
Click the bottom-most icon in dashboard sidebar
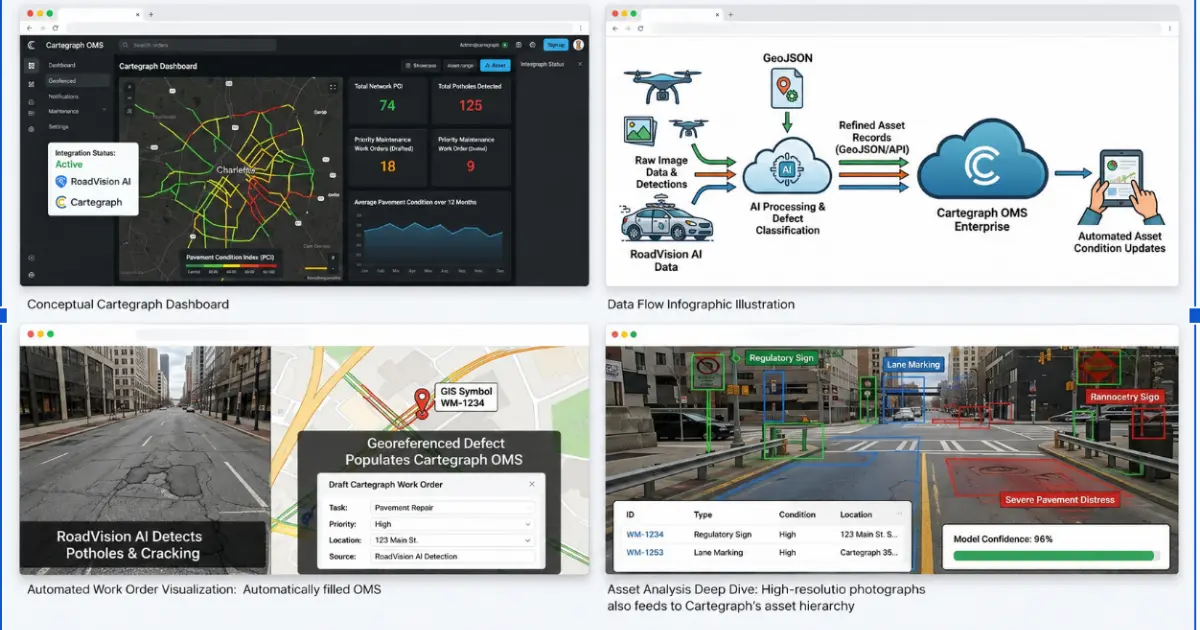click(31, 274)
